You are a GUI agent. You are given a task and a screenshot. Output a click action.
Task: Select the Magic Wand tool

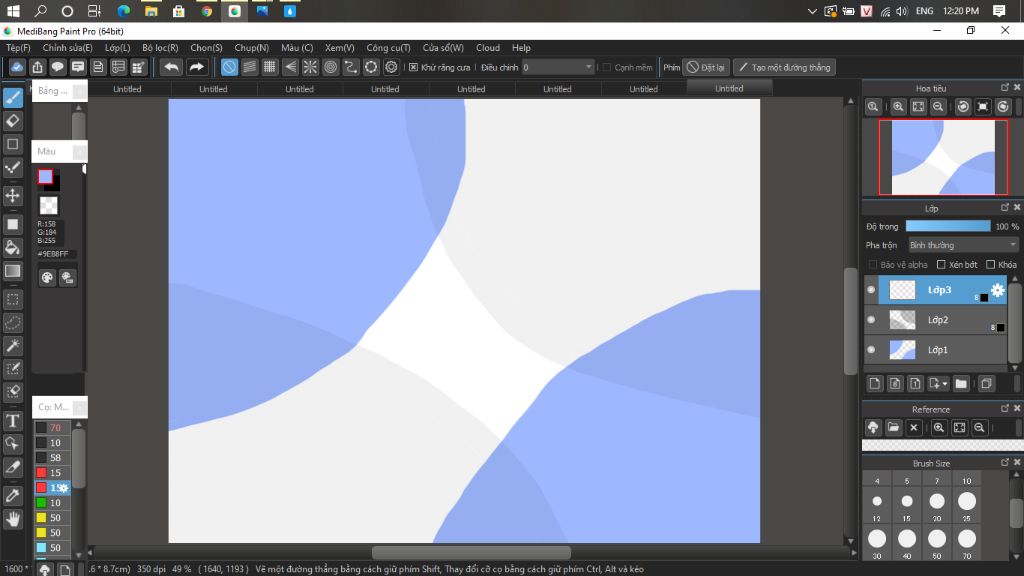point(13,346)
